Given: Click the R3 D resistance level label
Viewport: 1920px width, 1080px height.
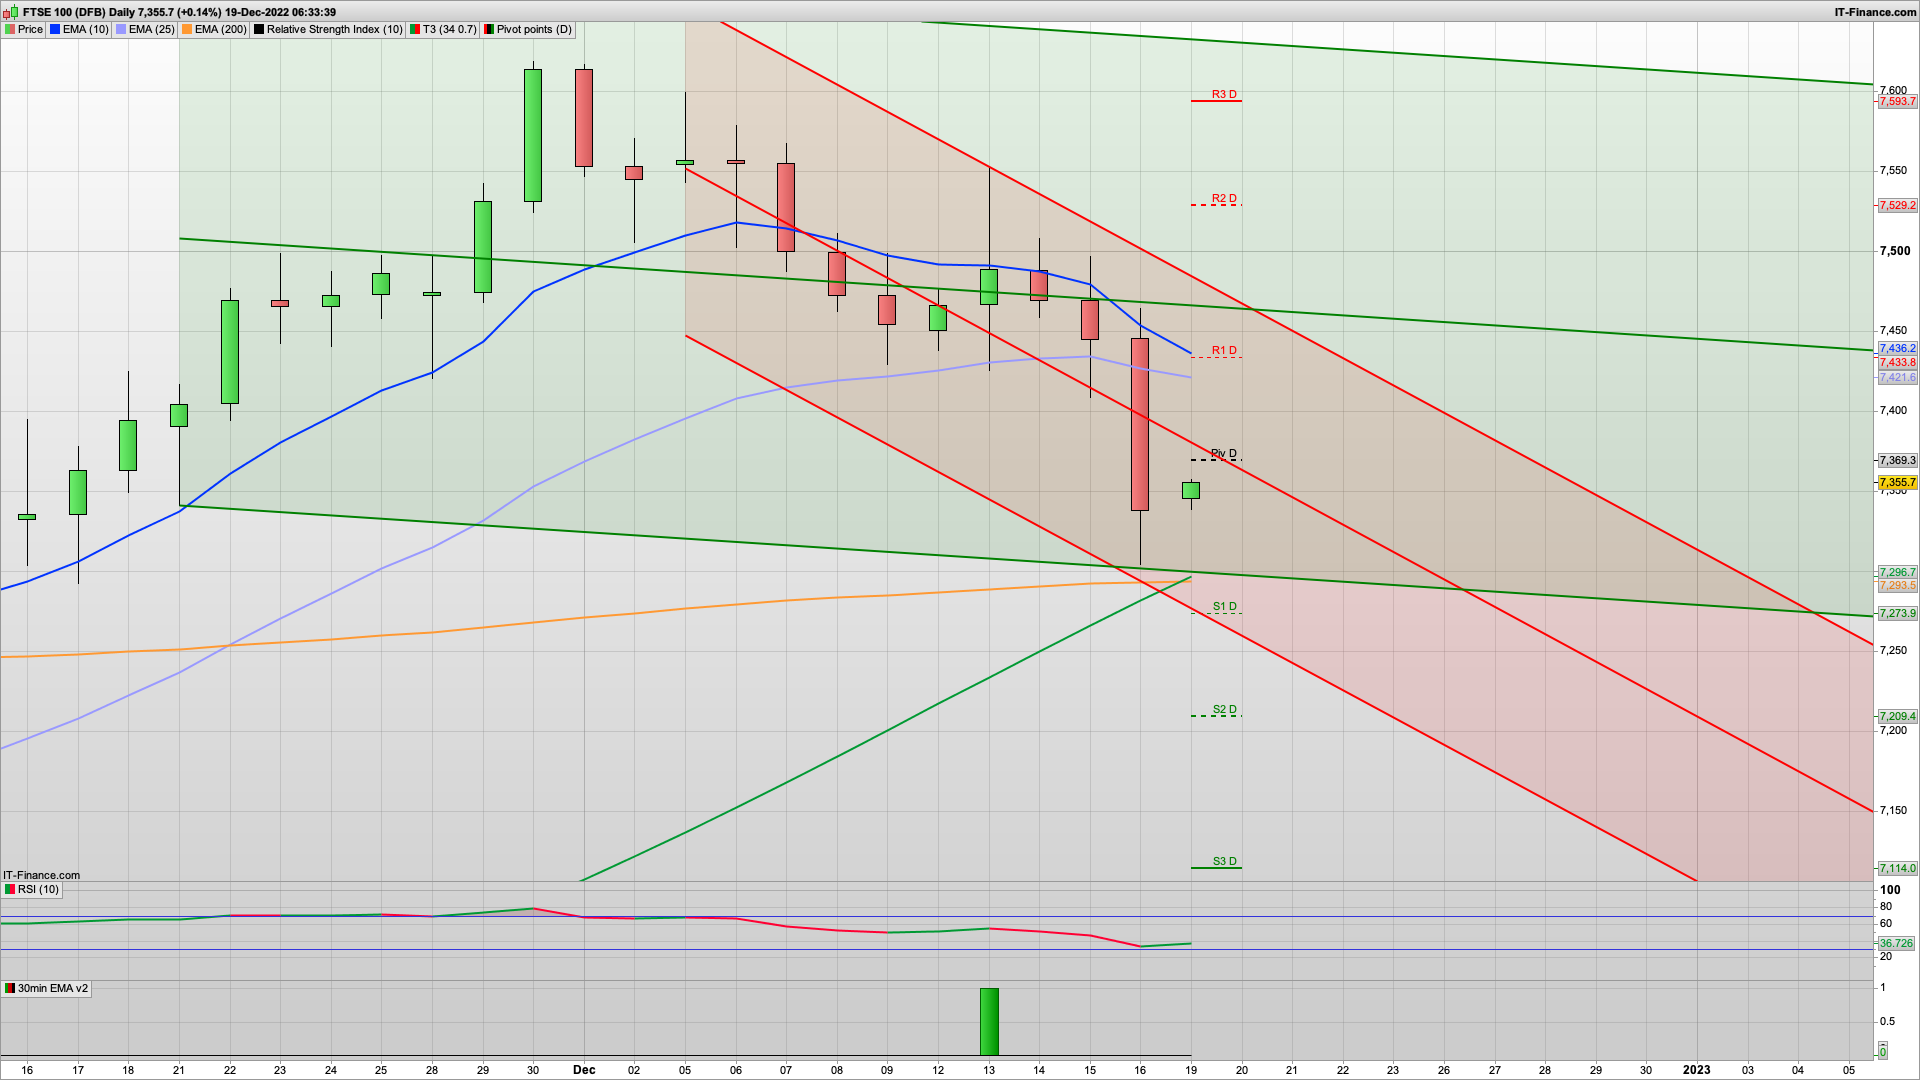Looking at the screenshot, I should [1222, 96].
